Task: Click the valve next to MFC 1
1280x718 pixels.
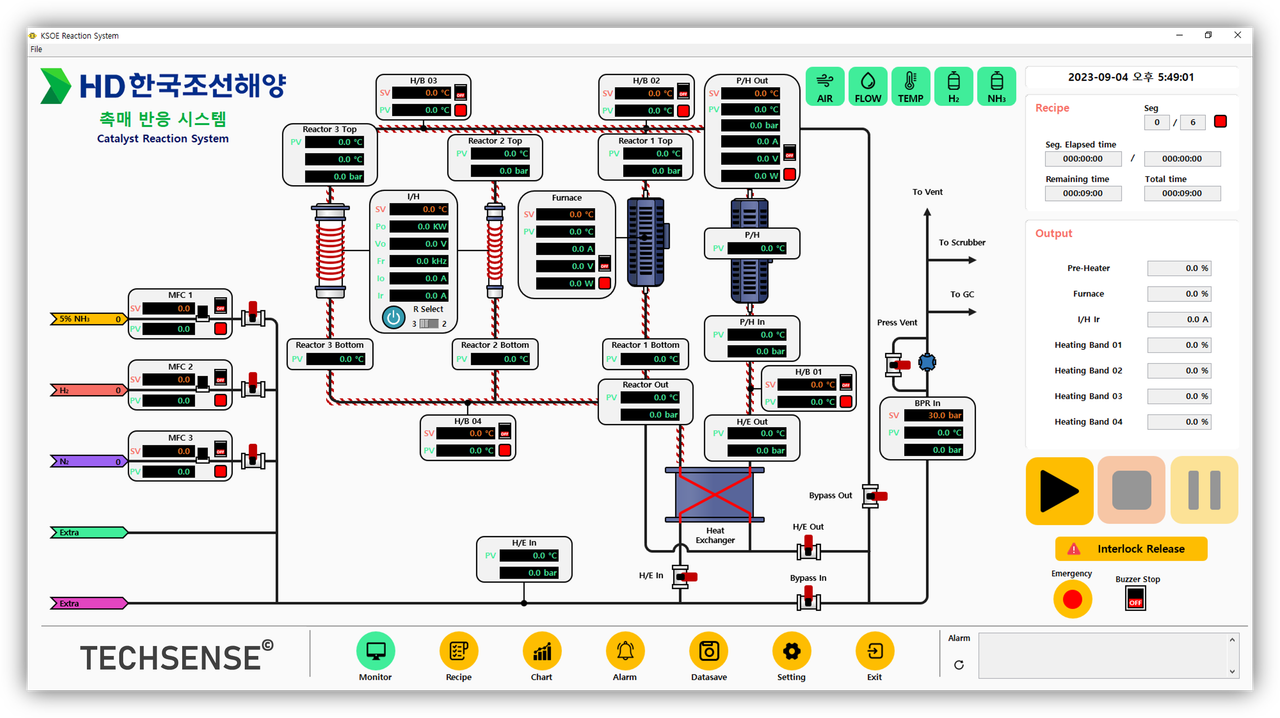Action: pyautogui.click(x=253, y=315)
